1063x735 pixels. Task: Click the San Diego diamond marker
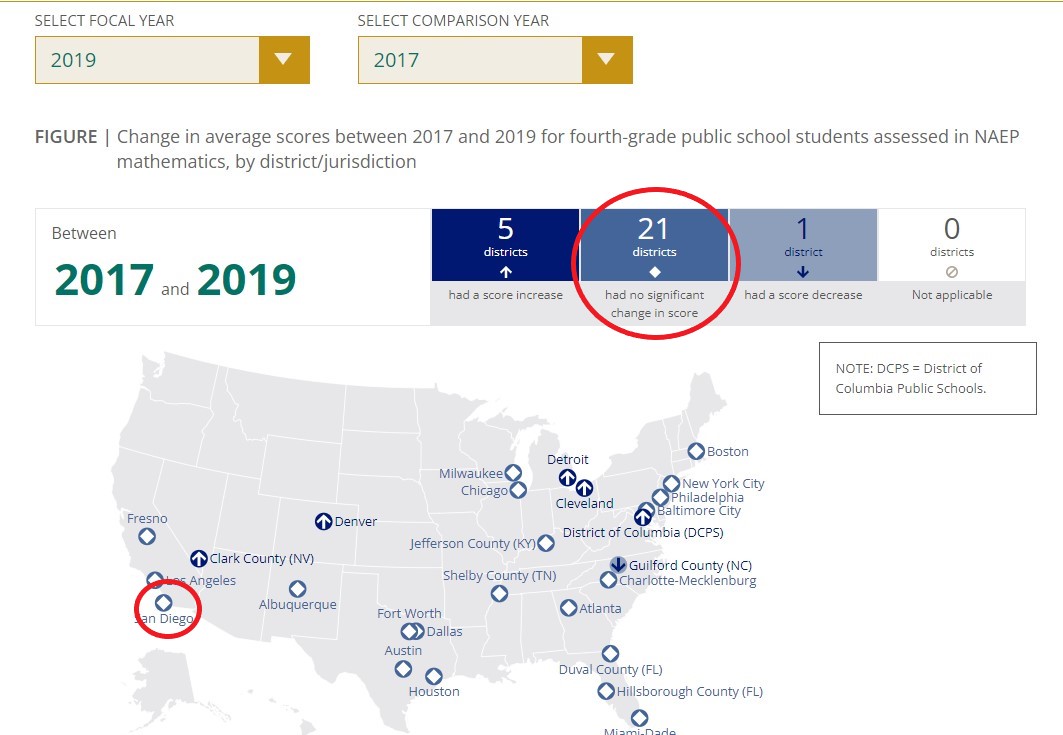coord(163,602)
